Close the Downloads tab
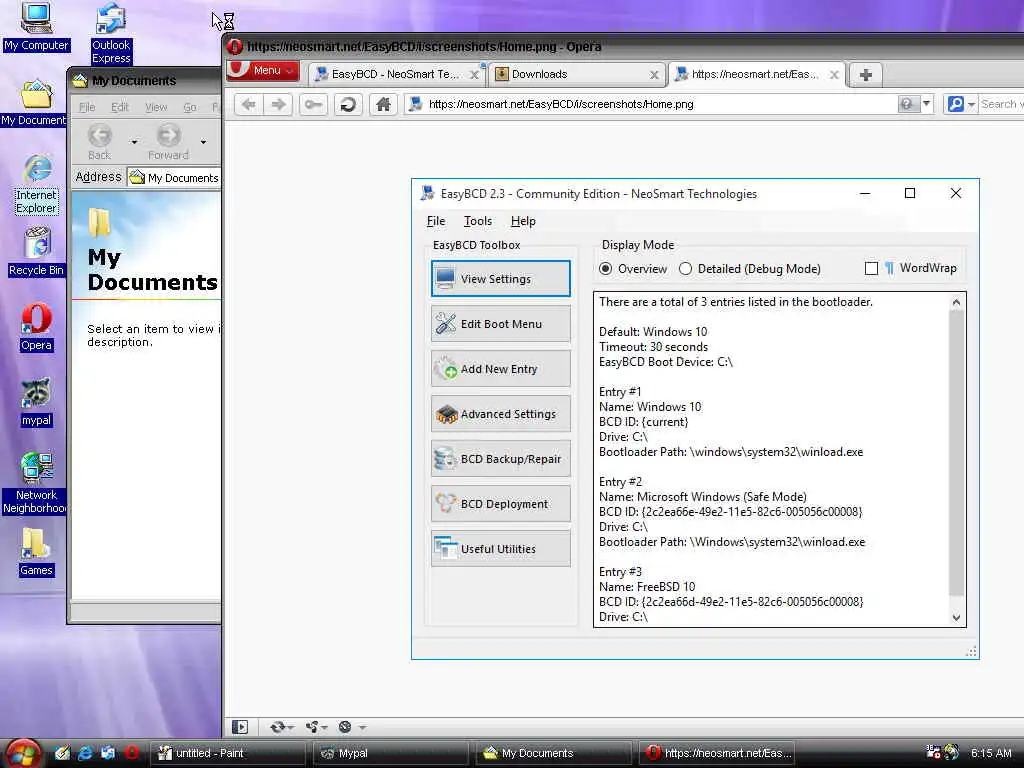The width and height of the screenshot is (1024, 768). (654, 75)
